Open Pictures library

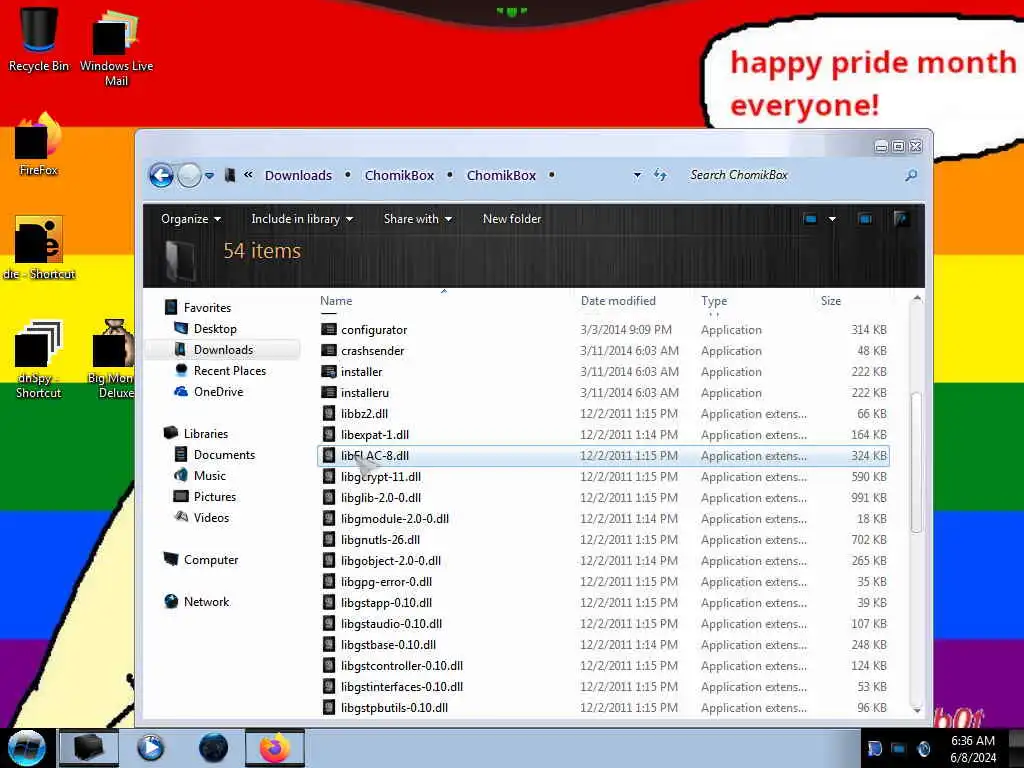click(x=214, y=496)
